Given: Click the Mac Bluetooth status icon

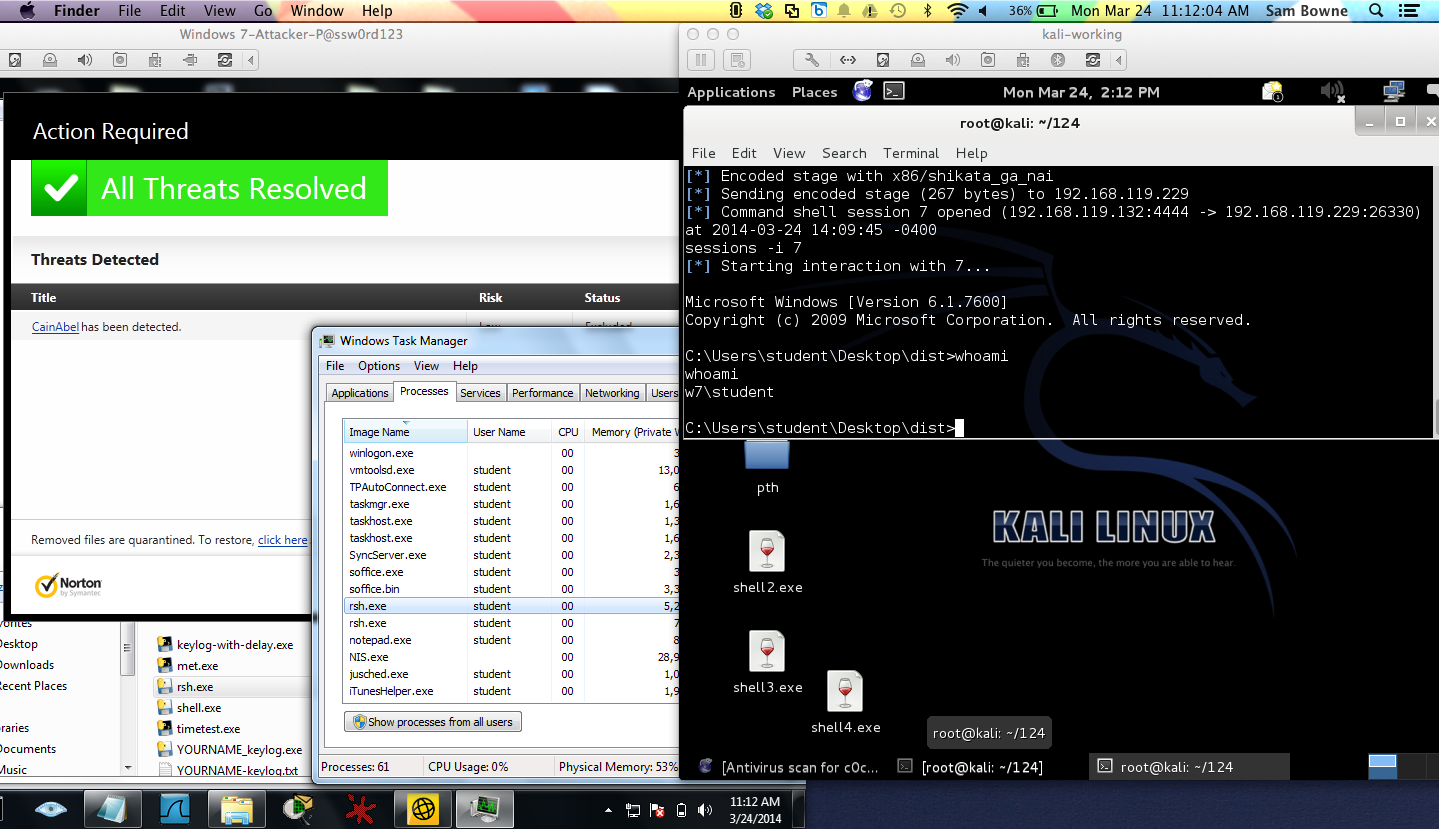Looking at the screenshot, I should (927, 11).
